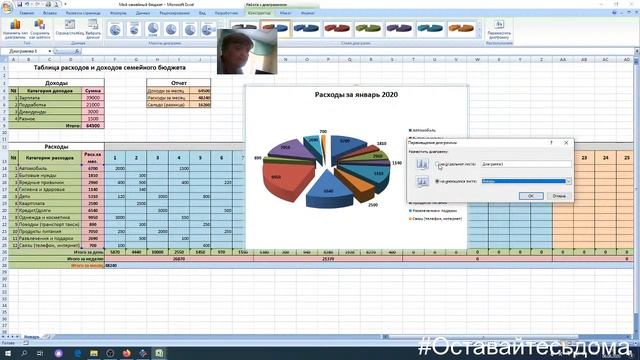
Task: Open the Office button menu
Action: click(x=6, y=7)
